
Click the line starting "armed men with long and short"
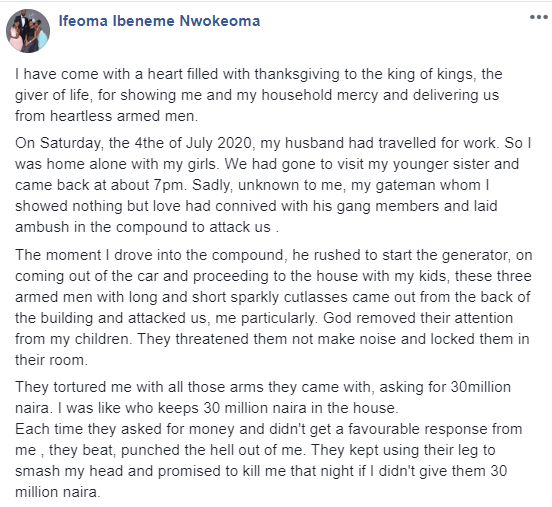tap(272, 297)
